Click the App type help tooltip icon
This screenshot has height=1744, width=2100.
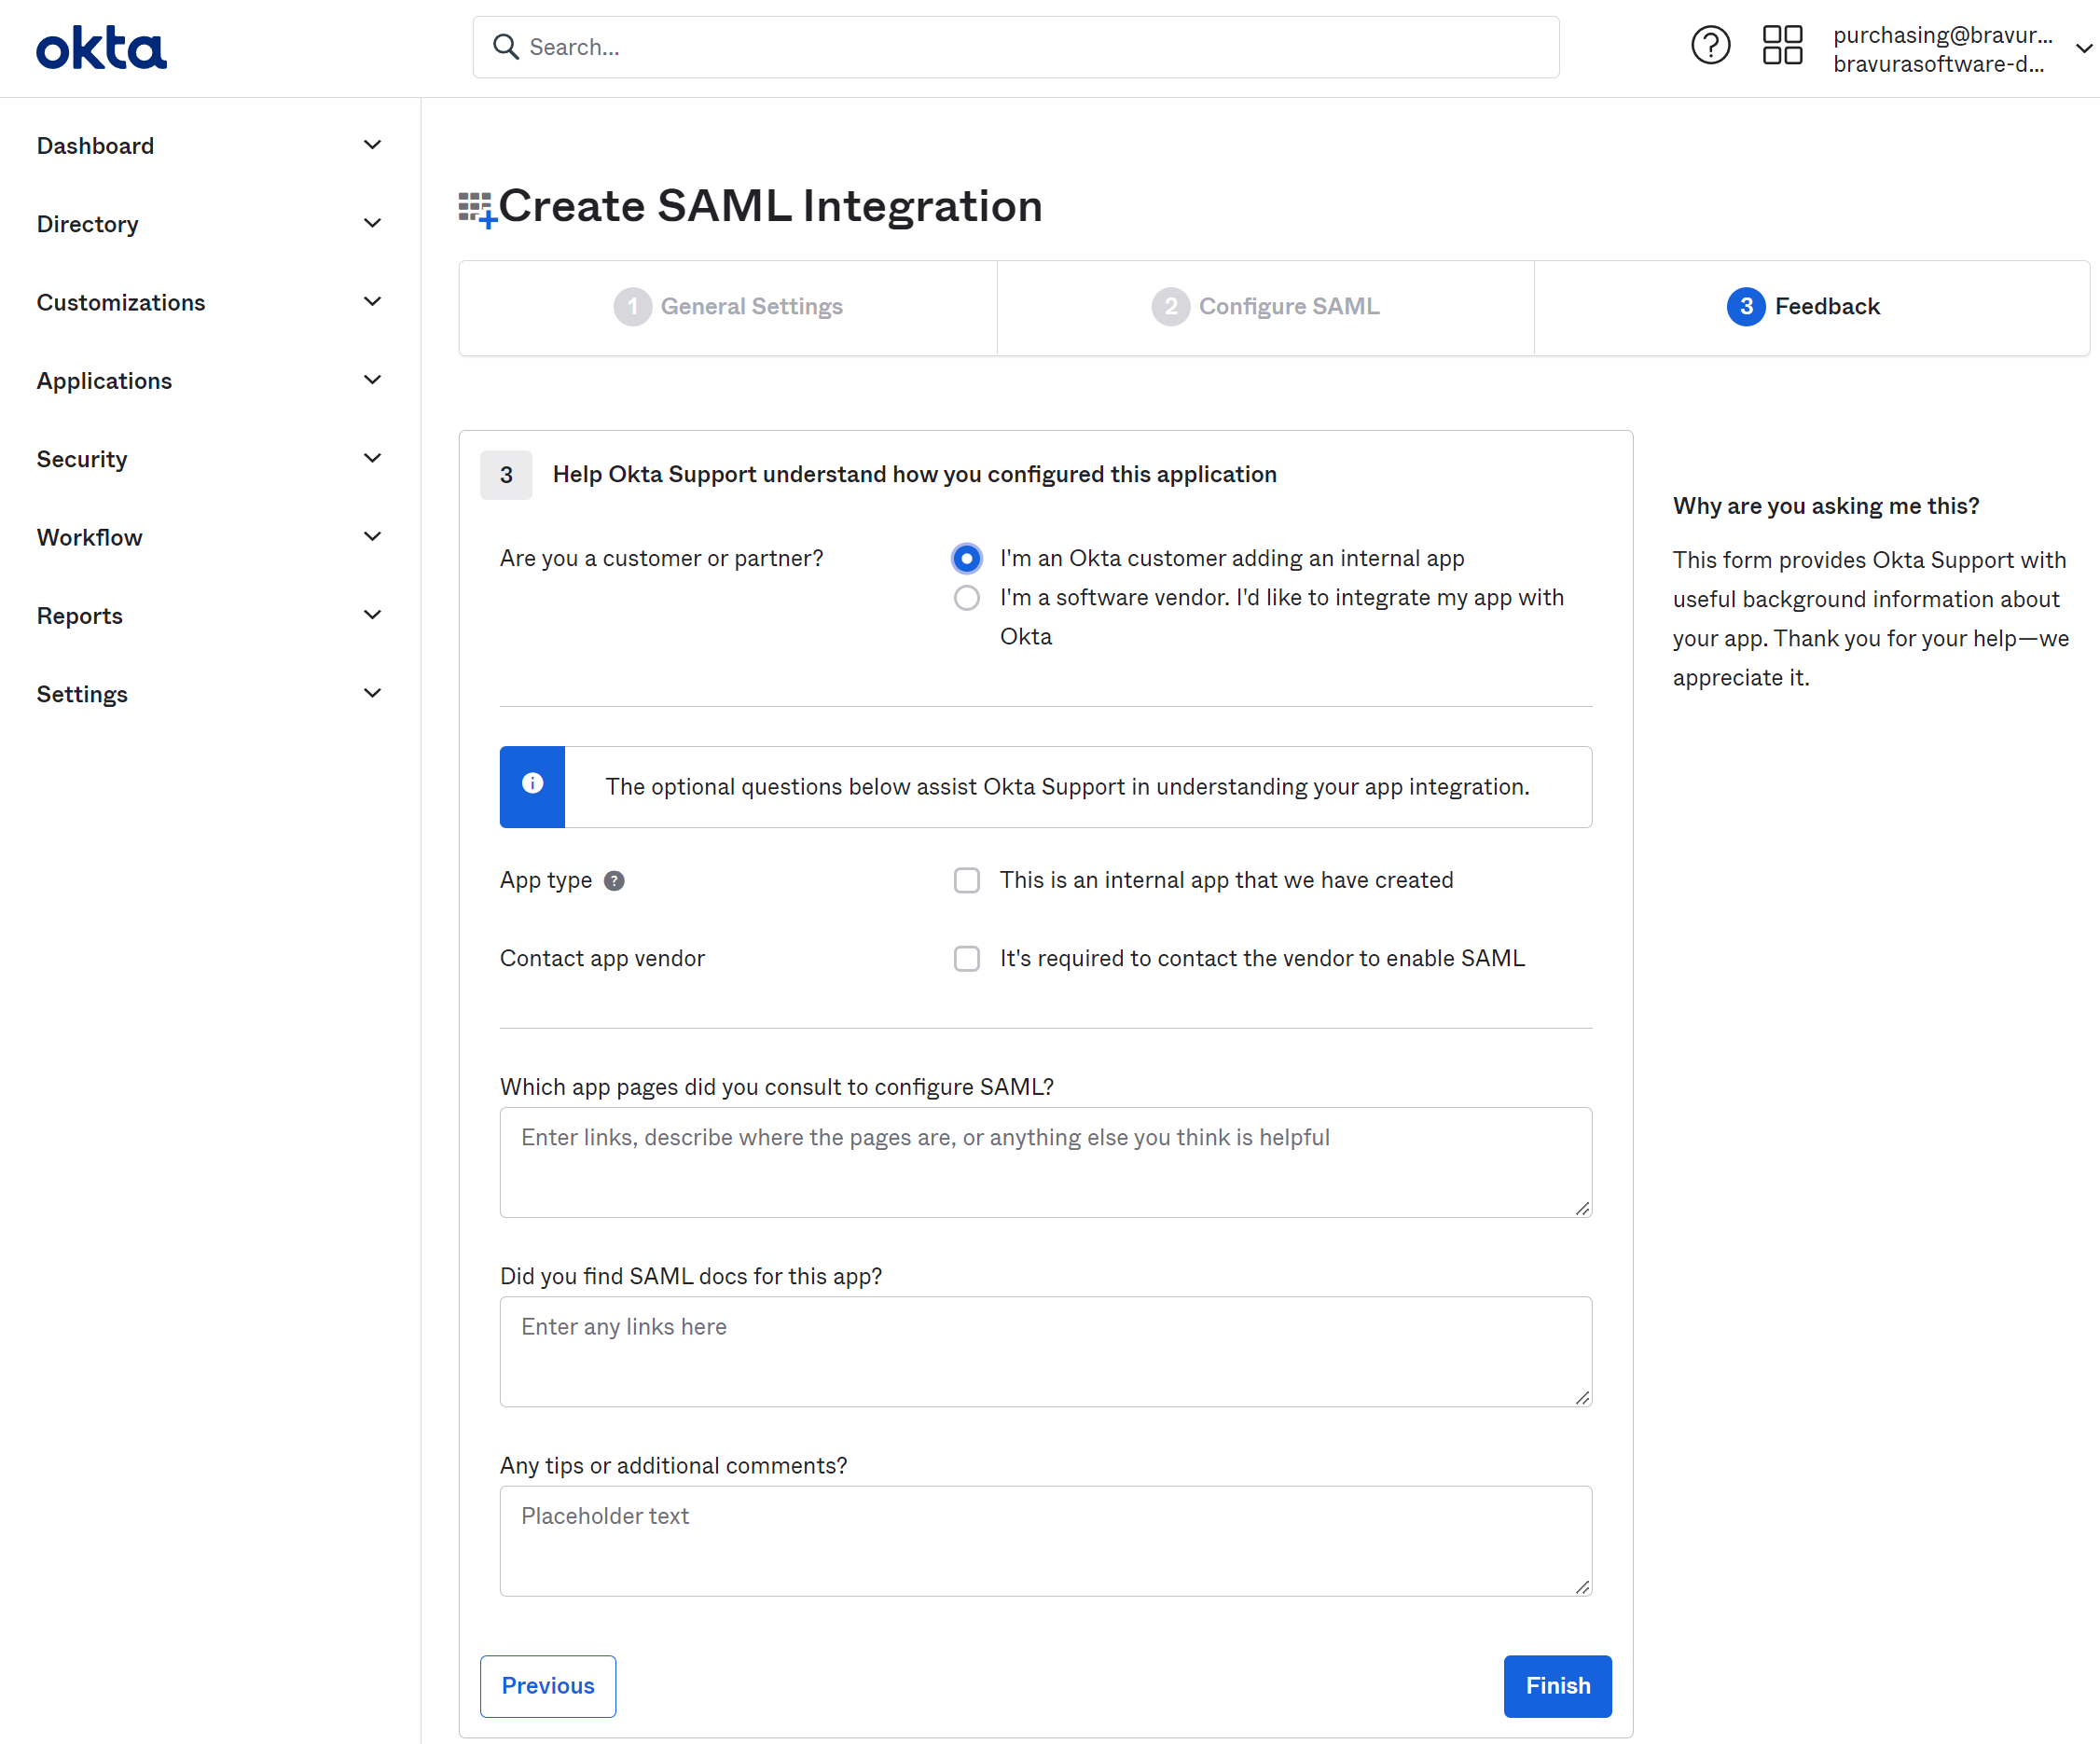click(614, 881)
